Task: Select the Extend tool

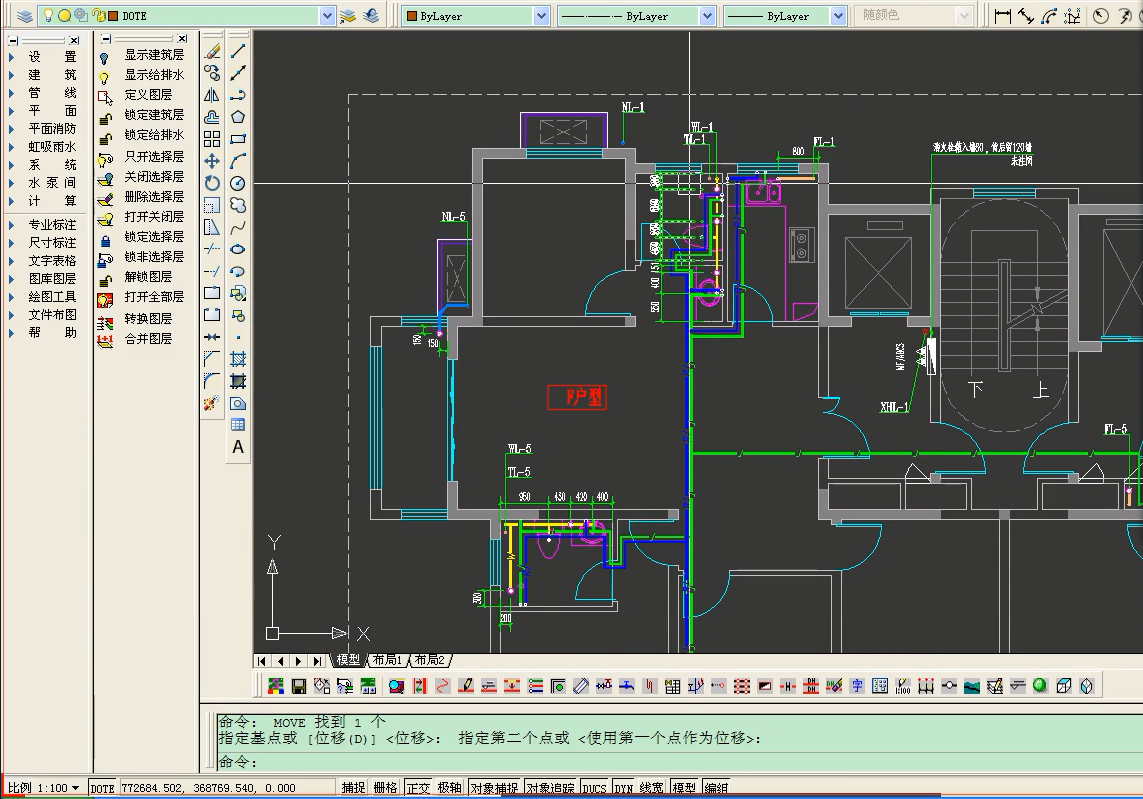Action: tap(212, 271)
